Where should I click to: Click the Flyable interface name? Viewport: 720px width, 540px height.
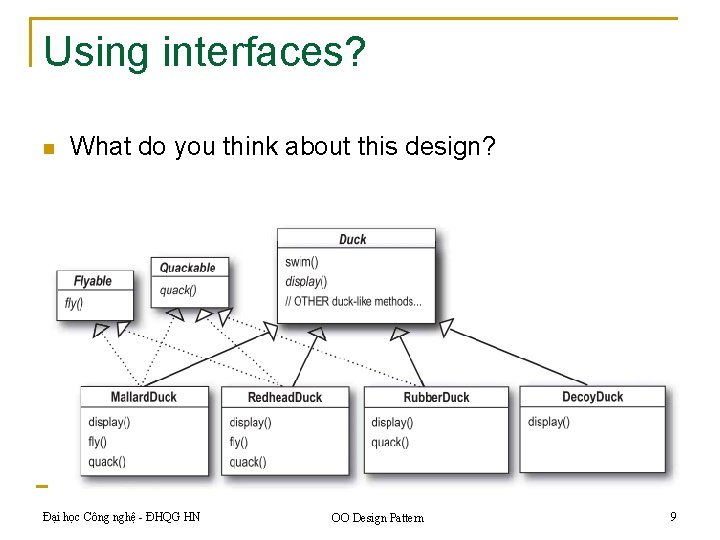click(x=93, y=281)
